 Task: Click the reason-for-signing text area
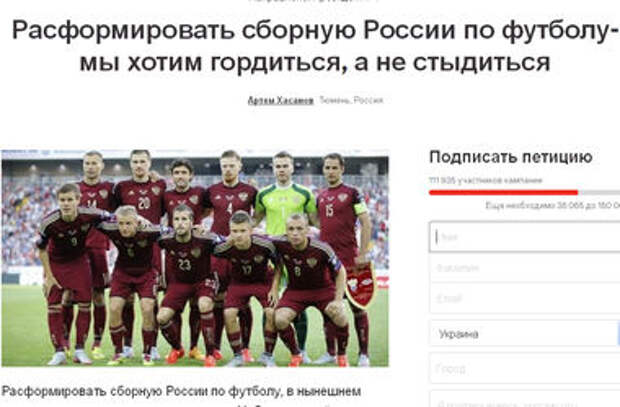pos(524,399)
